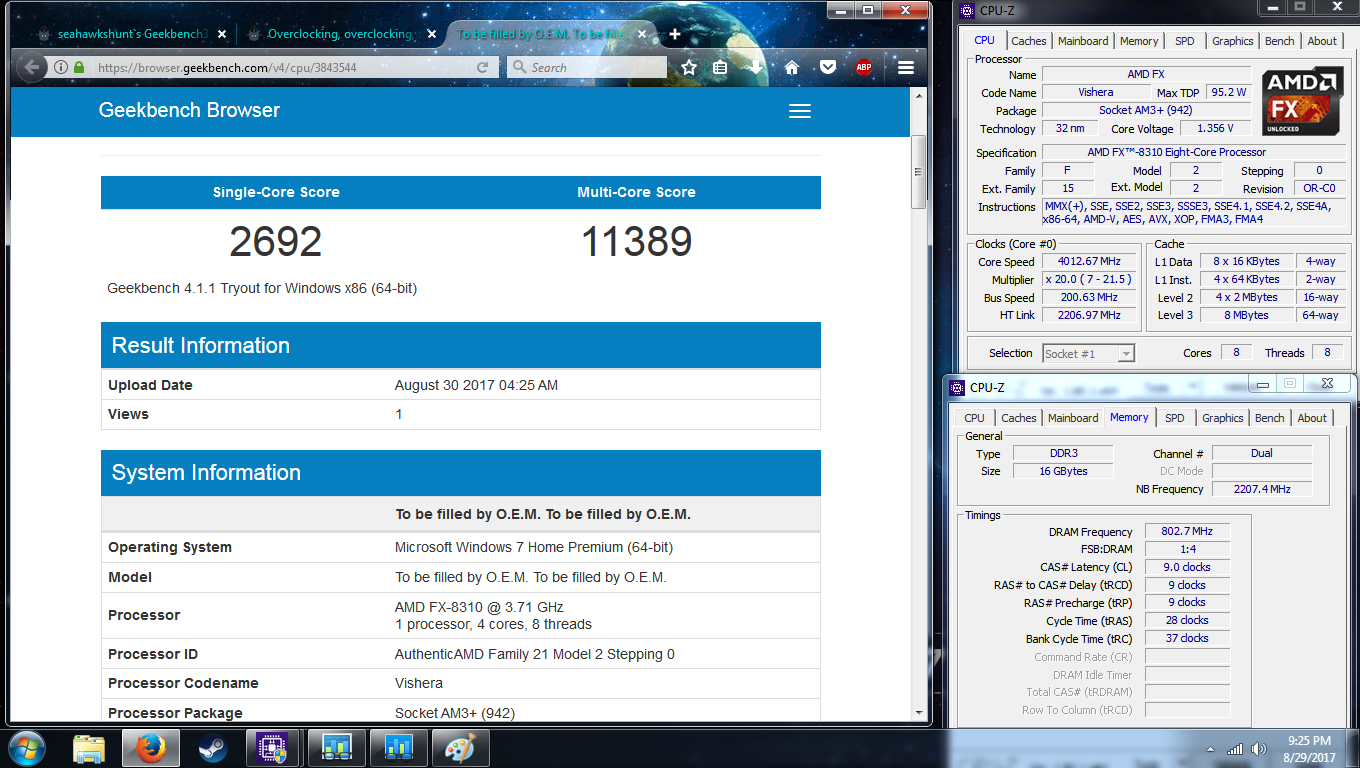
Task: Open Graphics tab in top CPU-Z window
Action: click(x=1232, y=41)
